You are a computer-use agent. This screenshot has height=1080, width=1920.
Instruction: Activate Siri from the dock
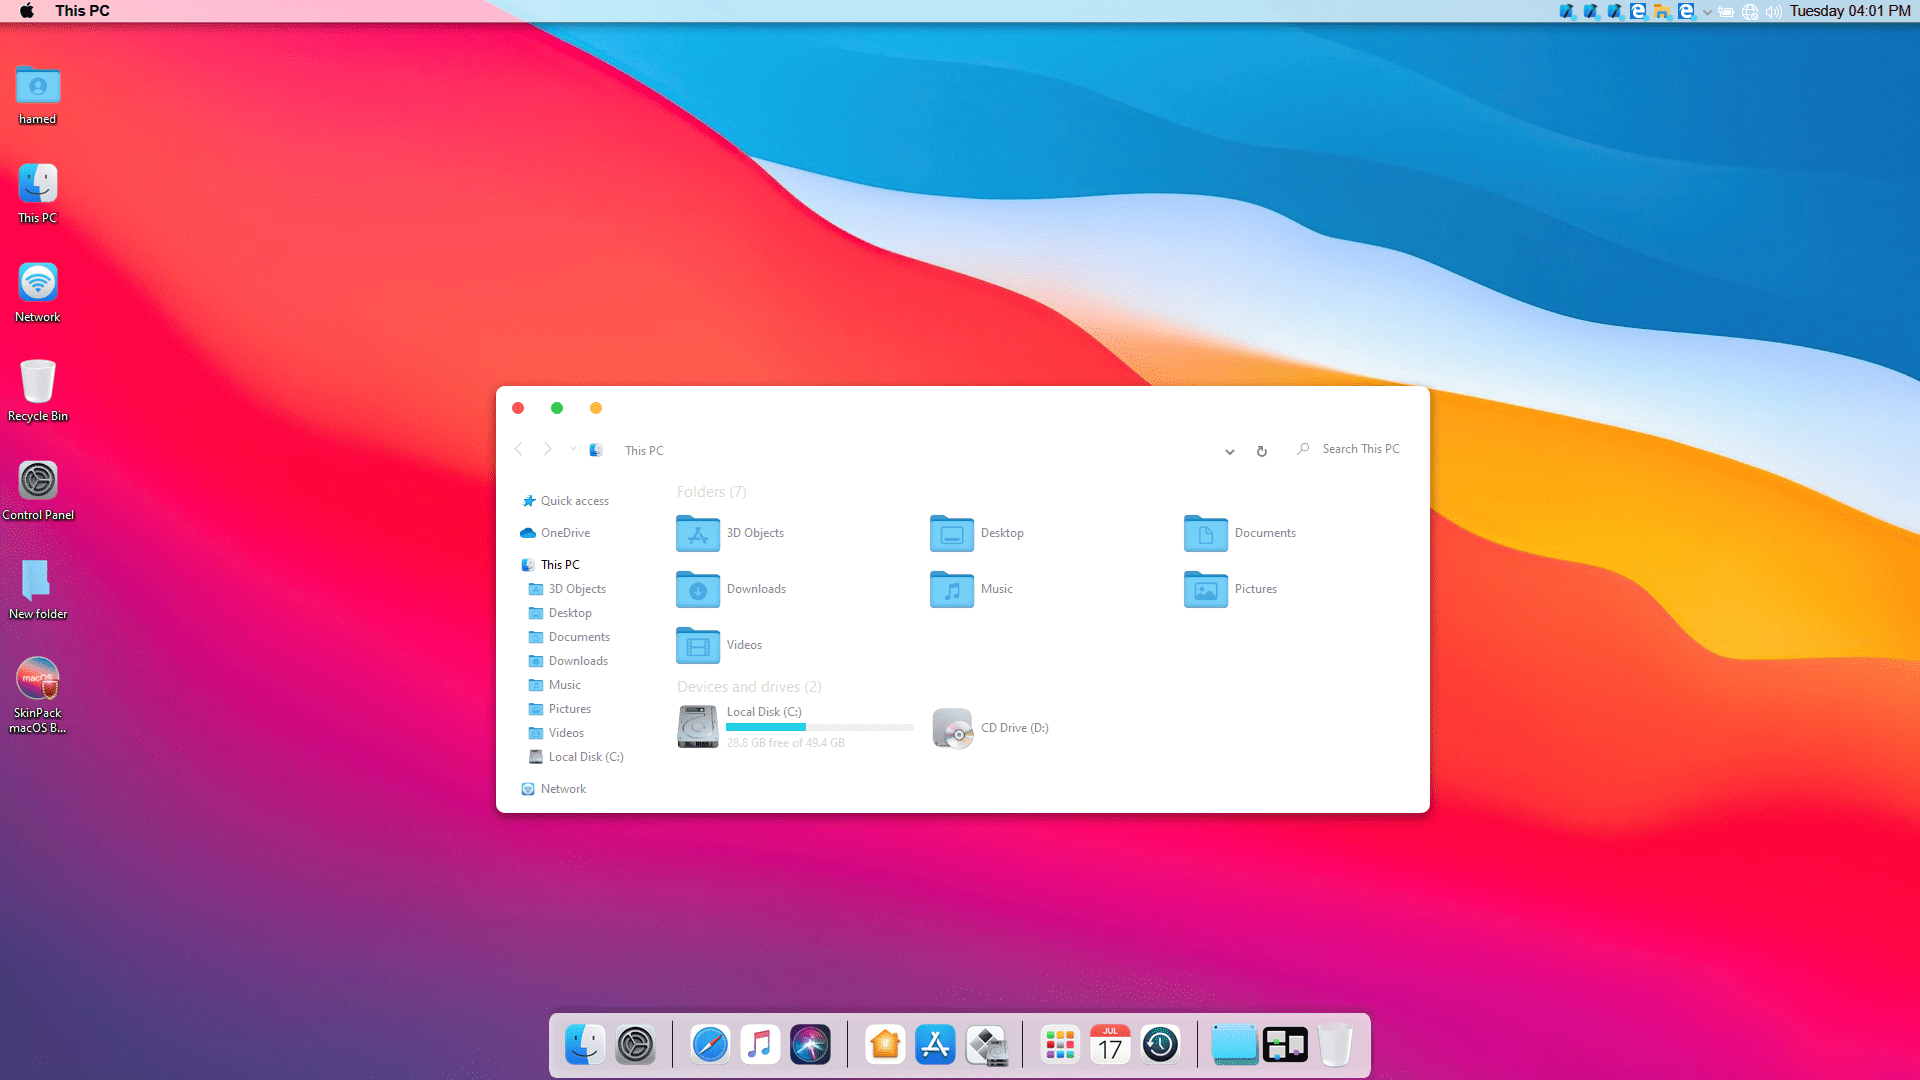point(810,1044)
